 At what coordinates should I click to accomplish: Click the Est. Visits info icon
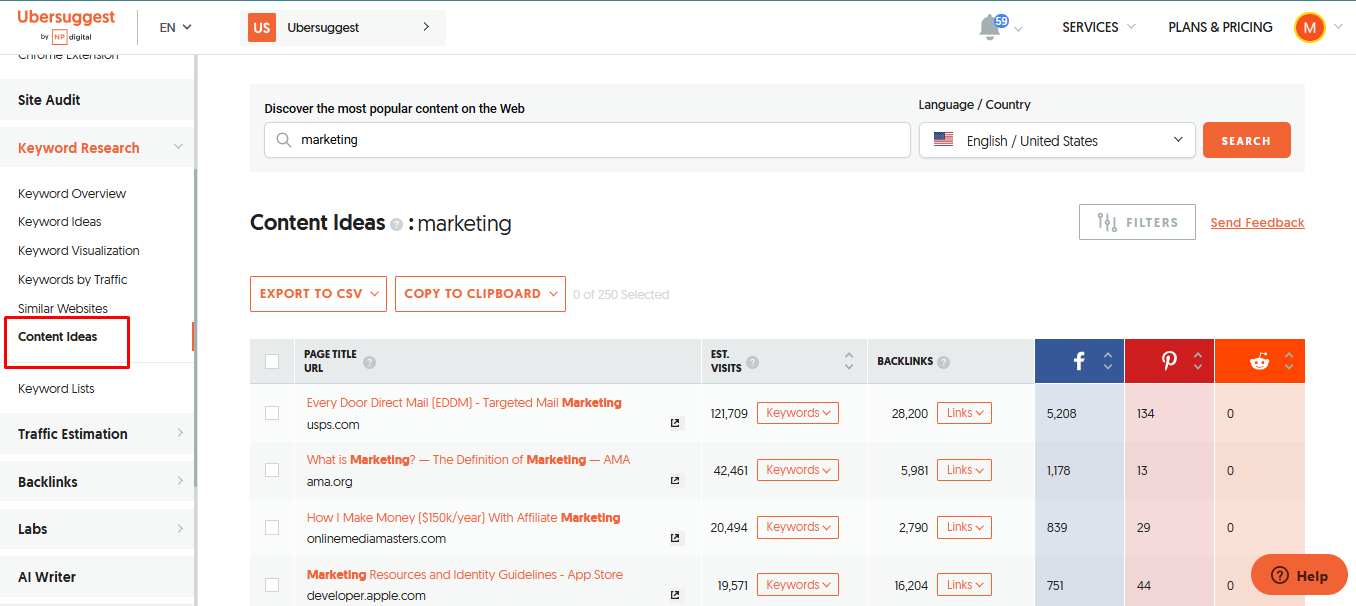click(752, 362)
